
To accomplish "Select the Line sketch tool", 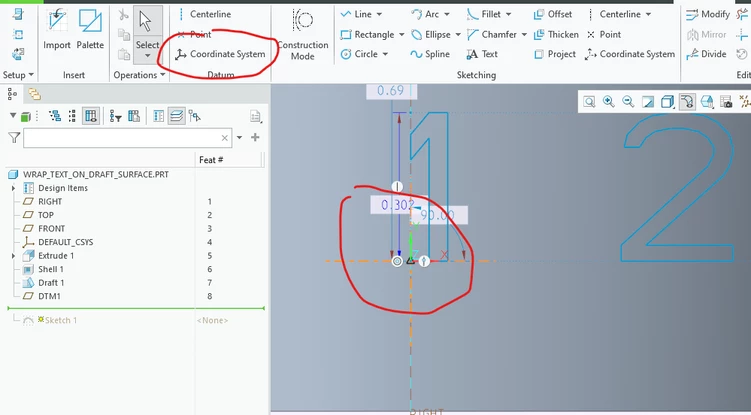I will point(356,14).
